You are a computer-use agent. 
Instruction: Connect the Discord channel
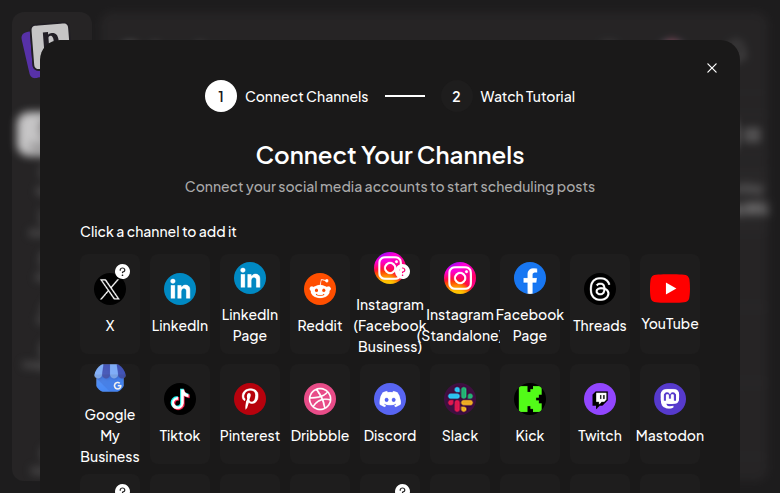coord(390,414)
